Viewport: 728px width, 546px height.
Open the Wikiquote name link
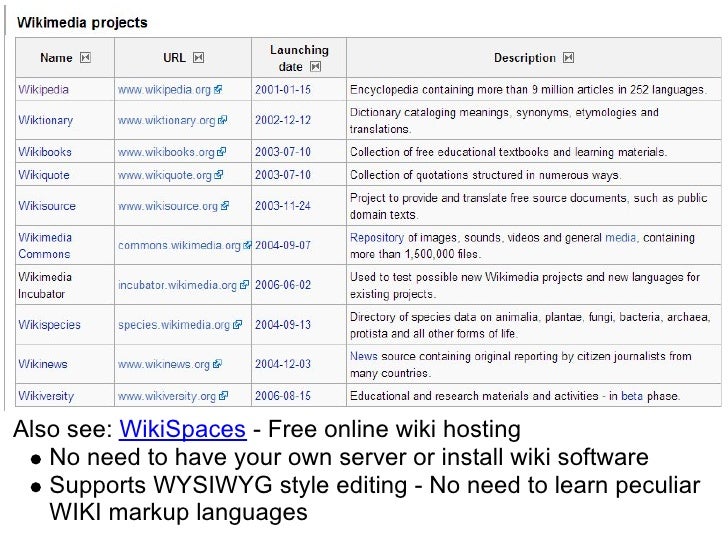[x=44, y=175]
